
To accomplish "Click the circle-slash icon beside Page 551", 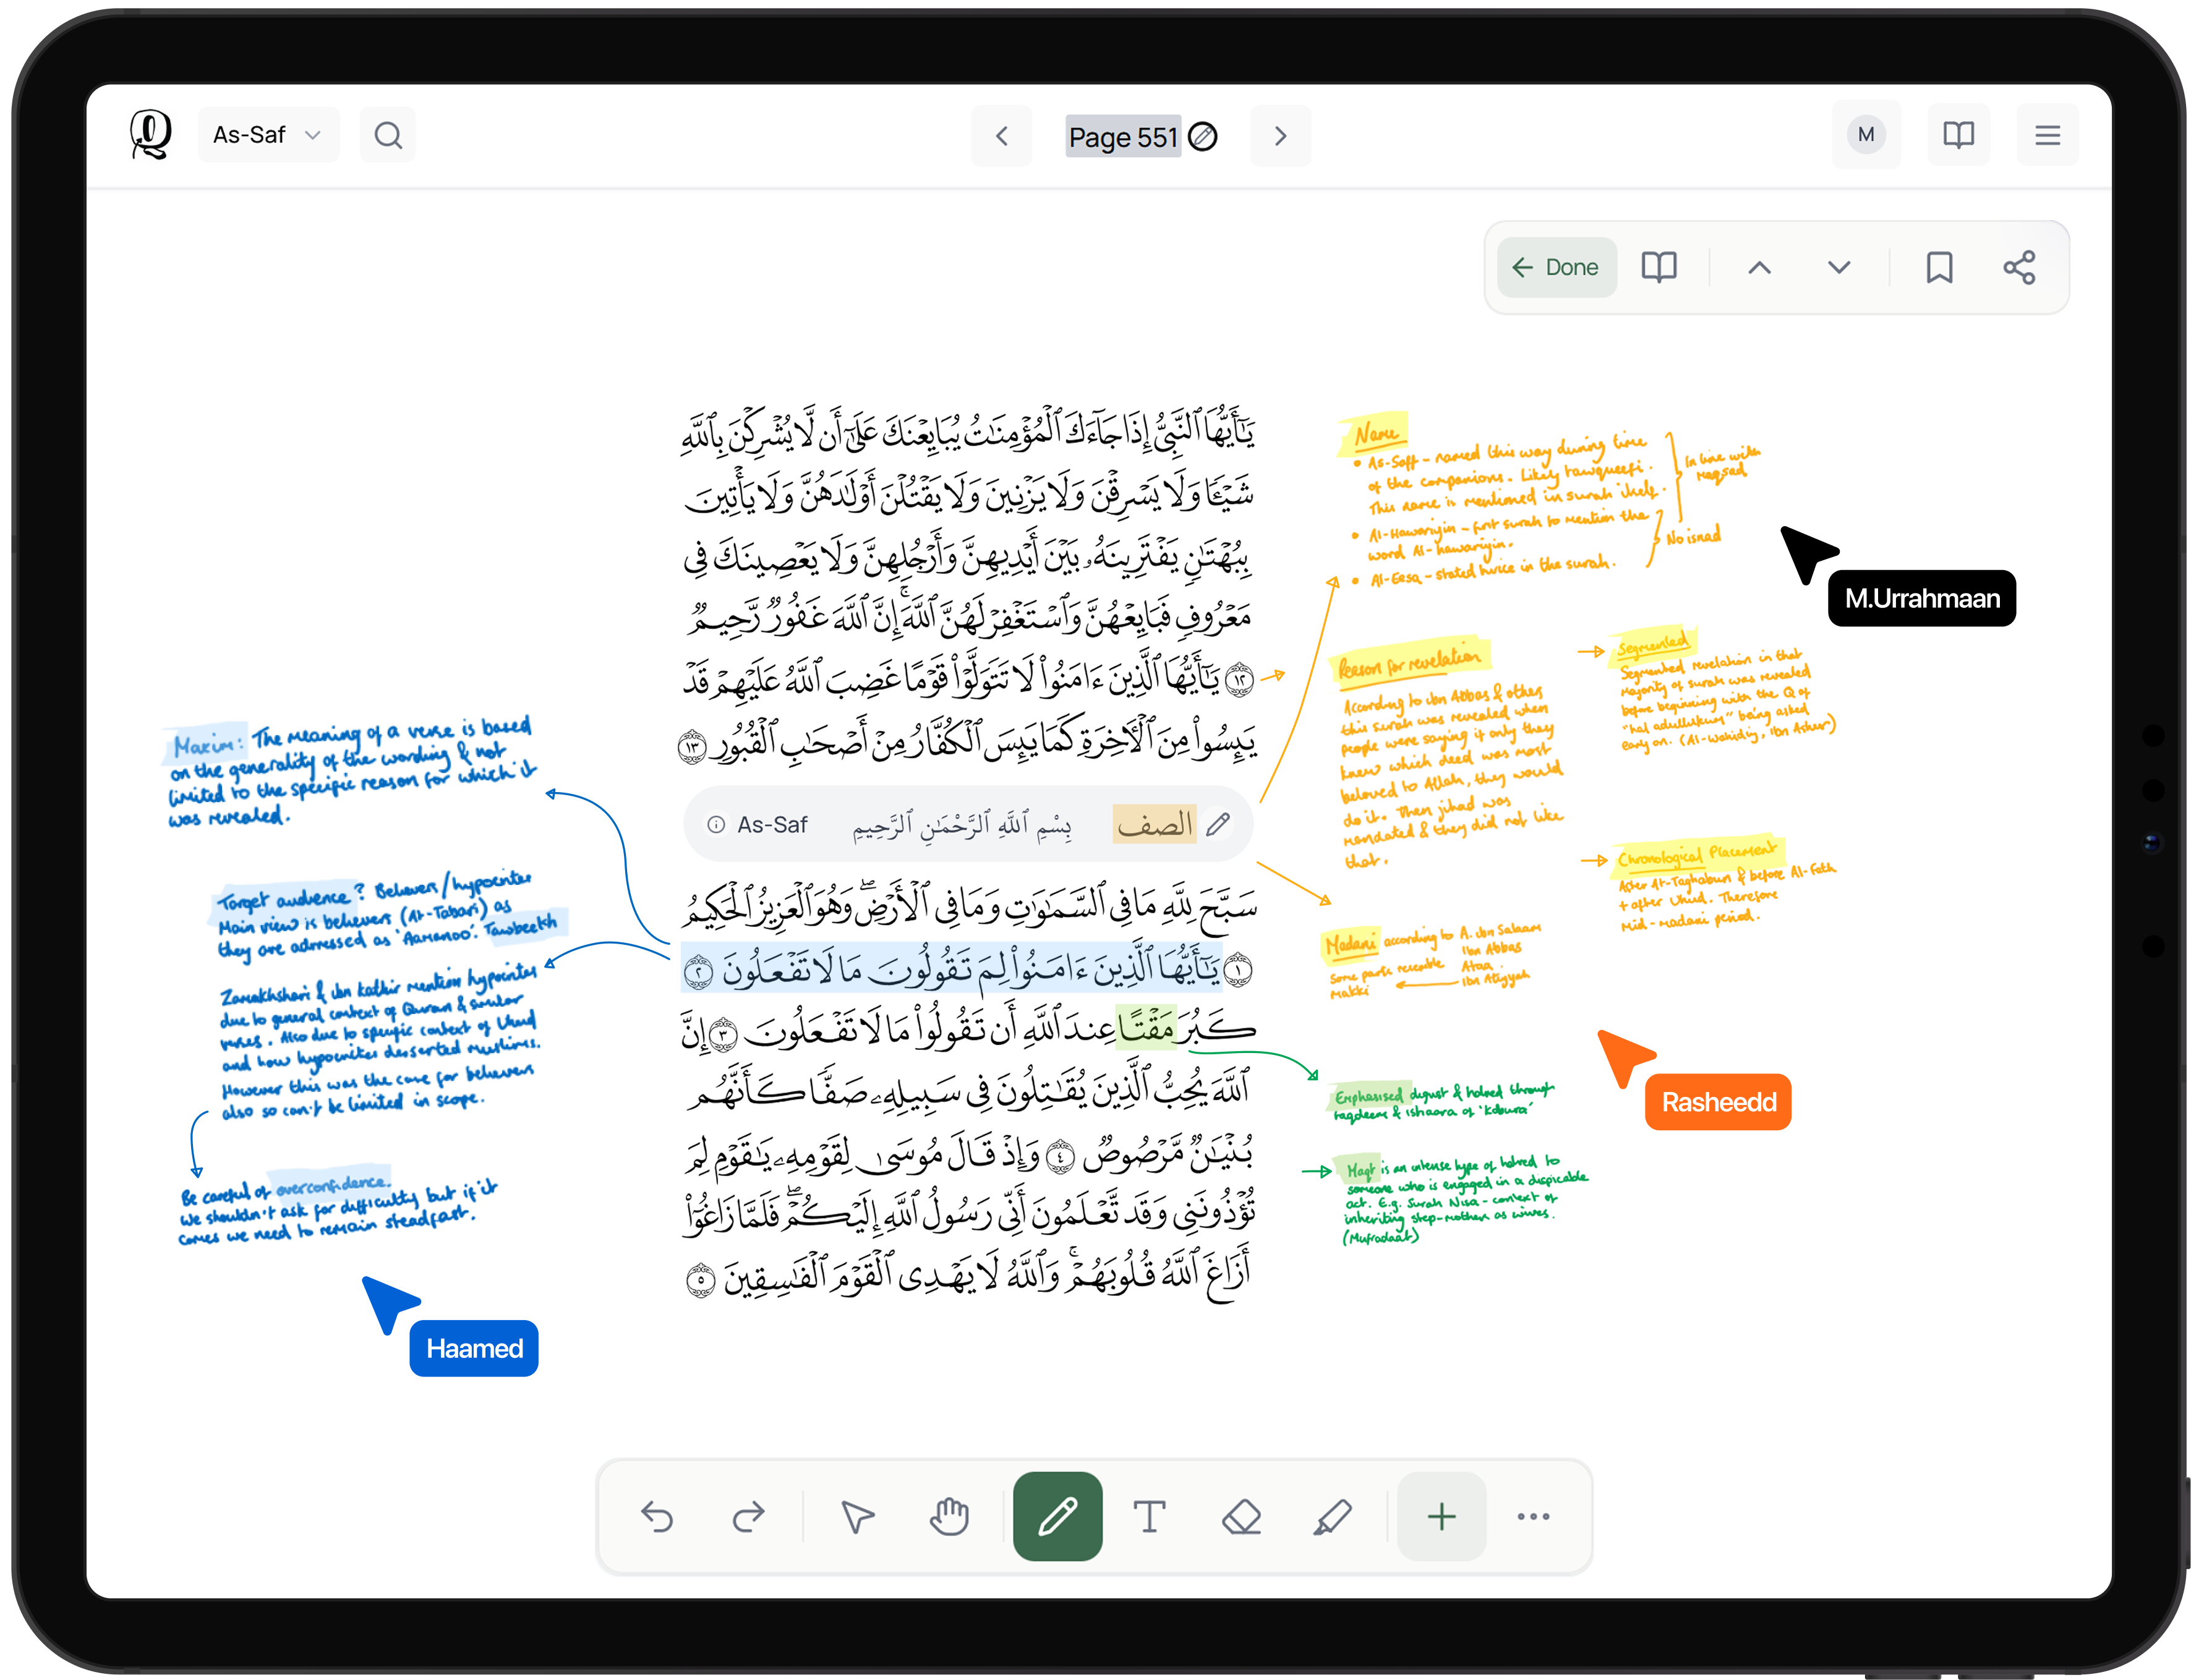I will 1203,136.
